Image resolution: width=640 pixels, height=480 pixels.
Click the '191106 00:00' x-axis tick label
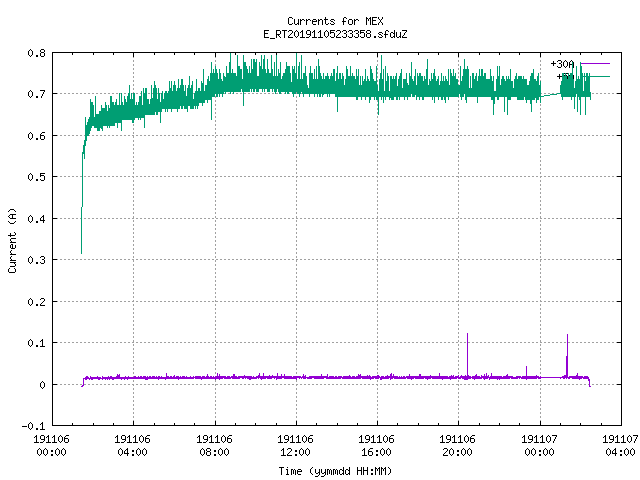[51, 446]
